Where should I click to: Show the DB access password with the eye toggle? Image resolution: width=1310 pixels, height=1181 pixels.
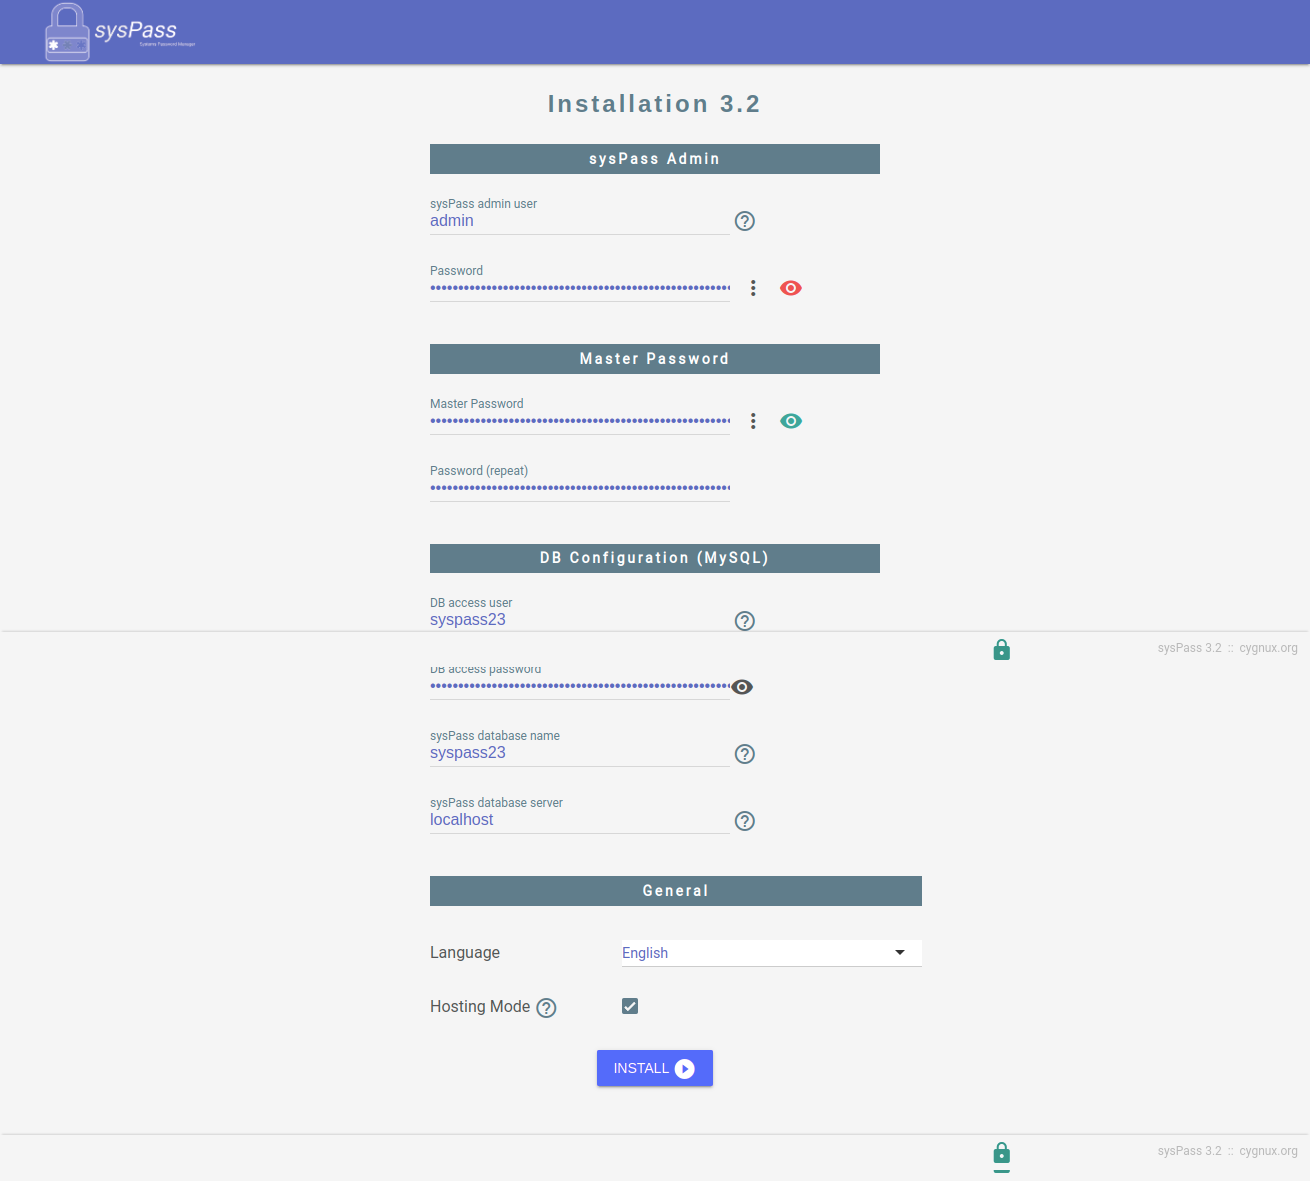click(741, 687)
